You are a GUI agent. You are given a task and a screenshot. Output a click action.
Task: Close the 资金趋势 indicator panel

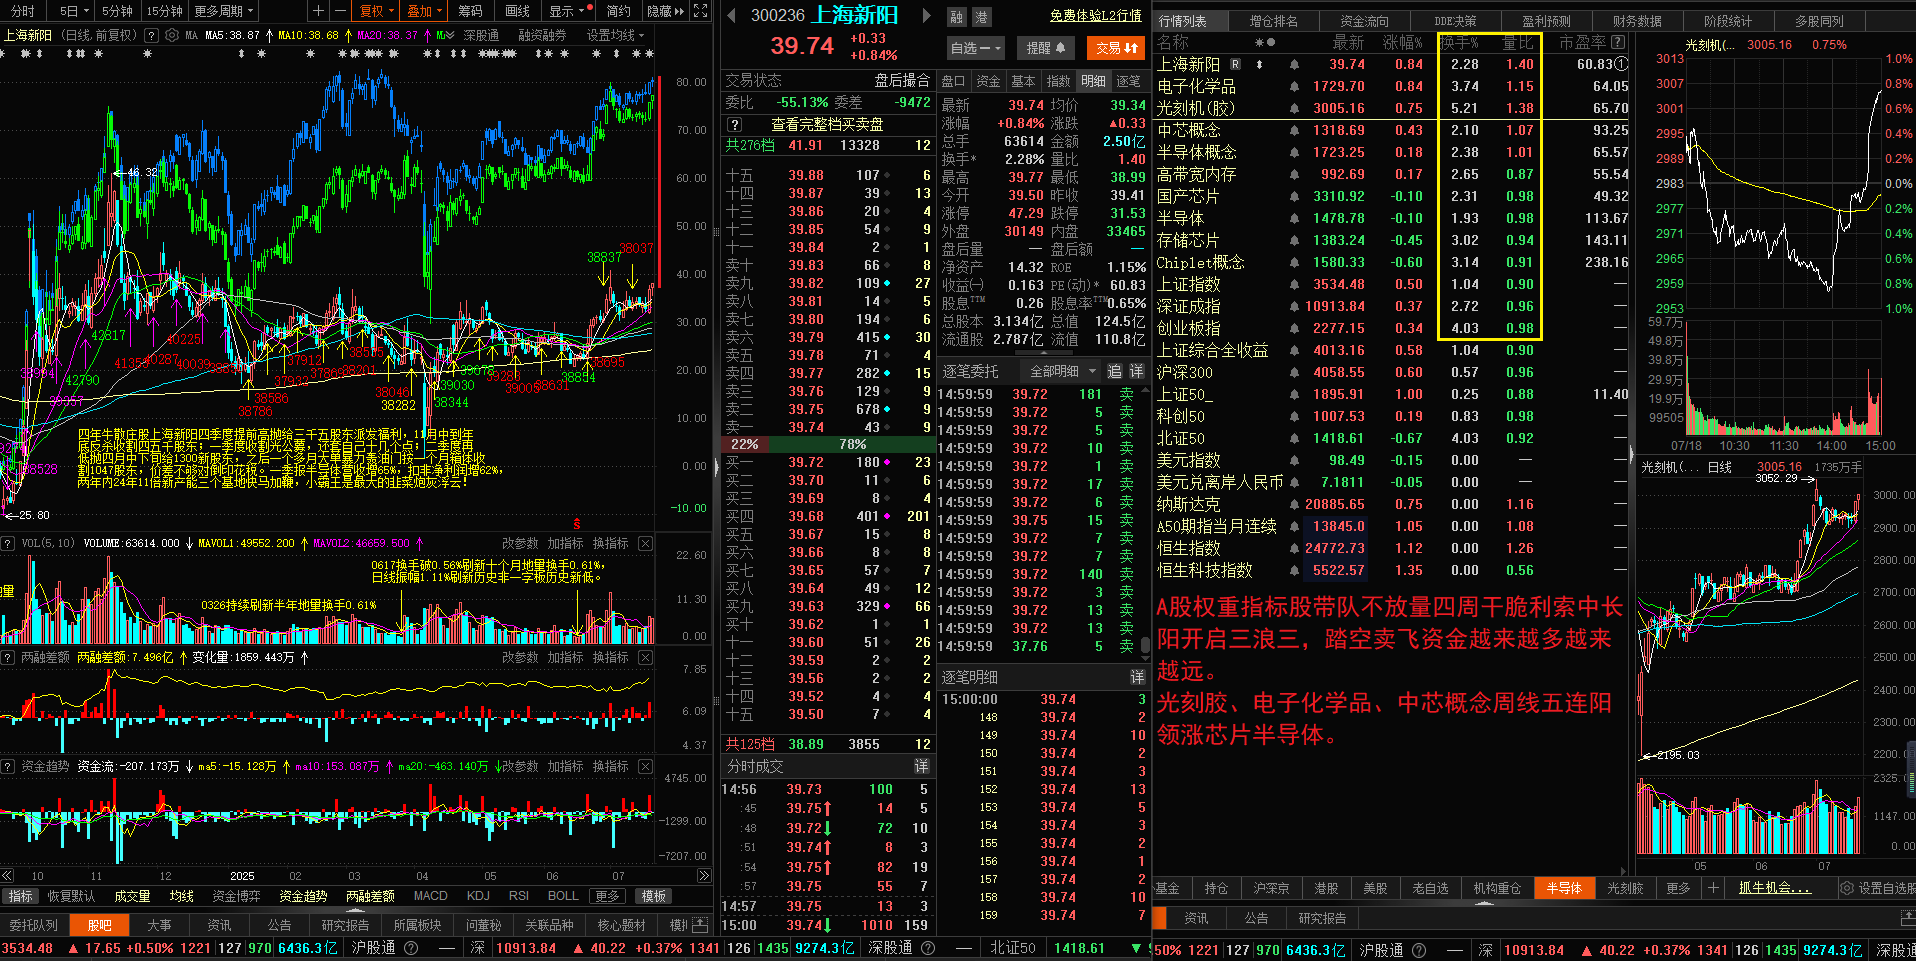[645, 767]
